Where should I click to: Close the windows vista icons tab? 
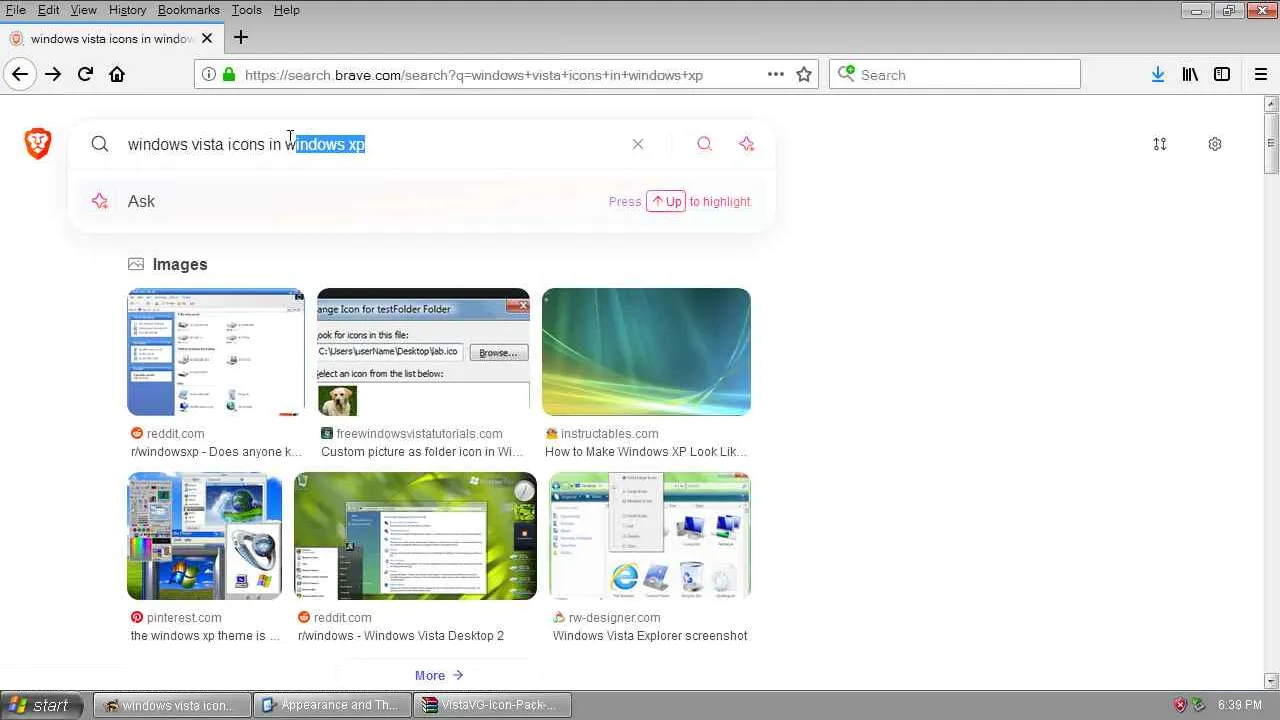coord(207,38)
